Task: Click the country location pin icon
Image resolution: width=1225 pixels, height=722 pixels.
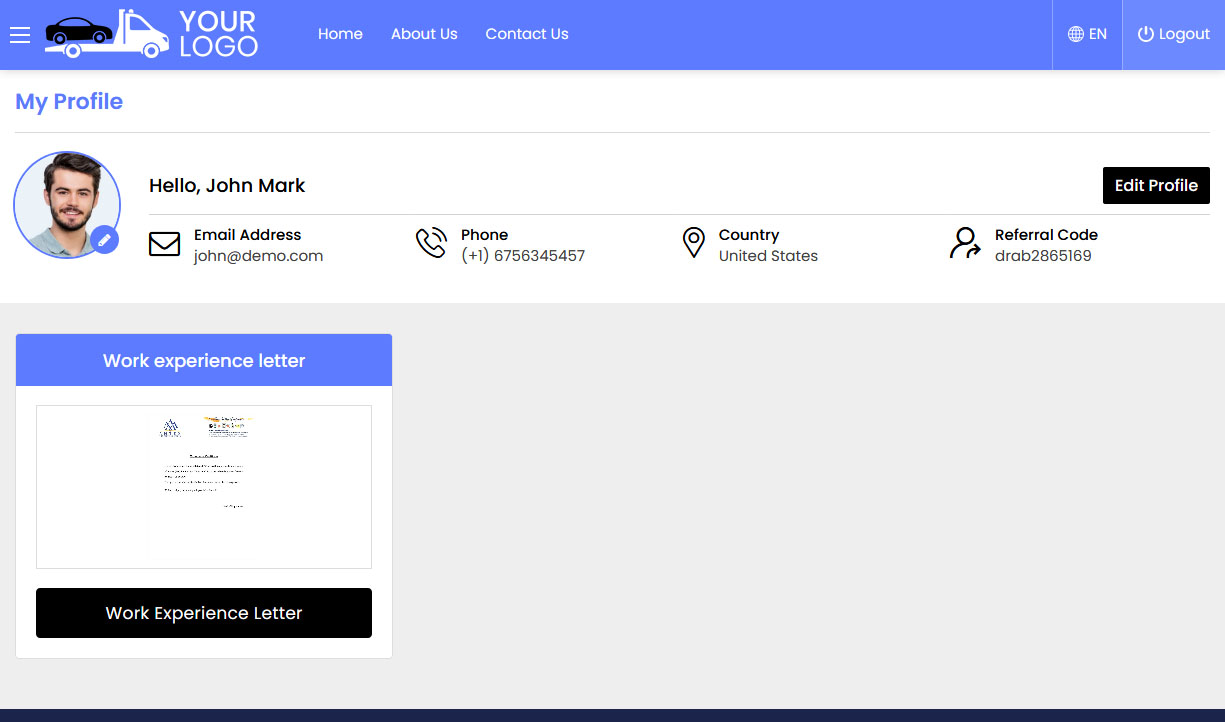Action: (x=693, y=243)
